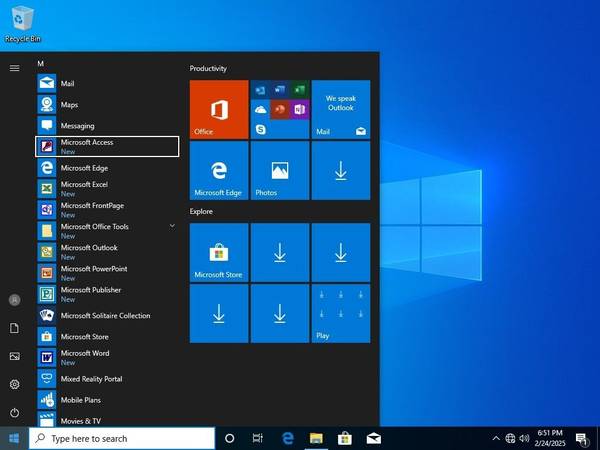Open Settings gear in Start sidebar
The height and width of the screenshot is (450, 600).
14,384
